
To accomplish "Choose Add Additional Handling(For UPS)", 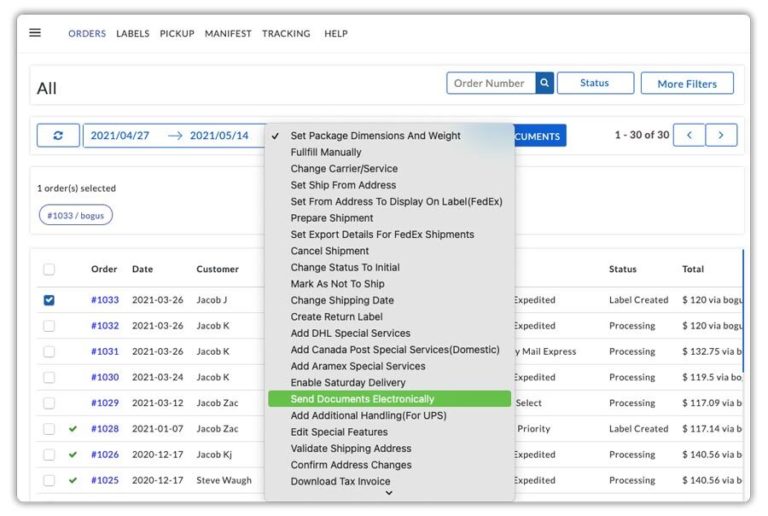I will pyautogui.click(x=389, y=416).
